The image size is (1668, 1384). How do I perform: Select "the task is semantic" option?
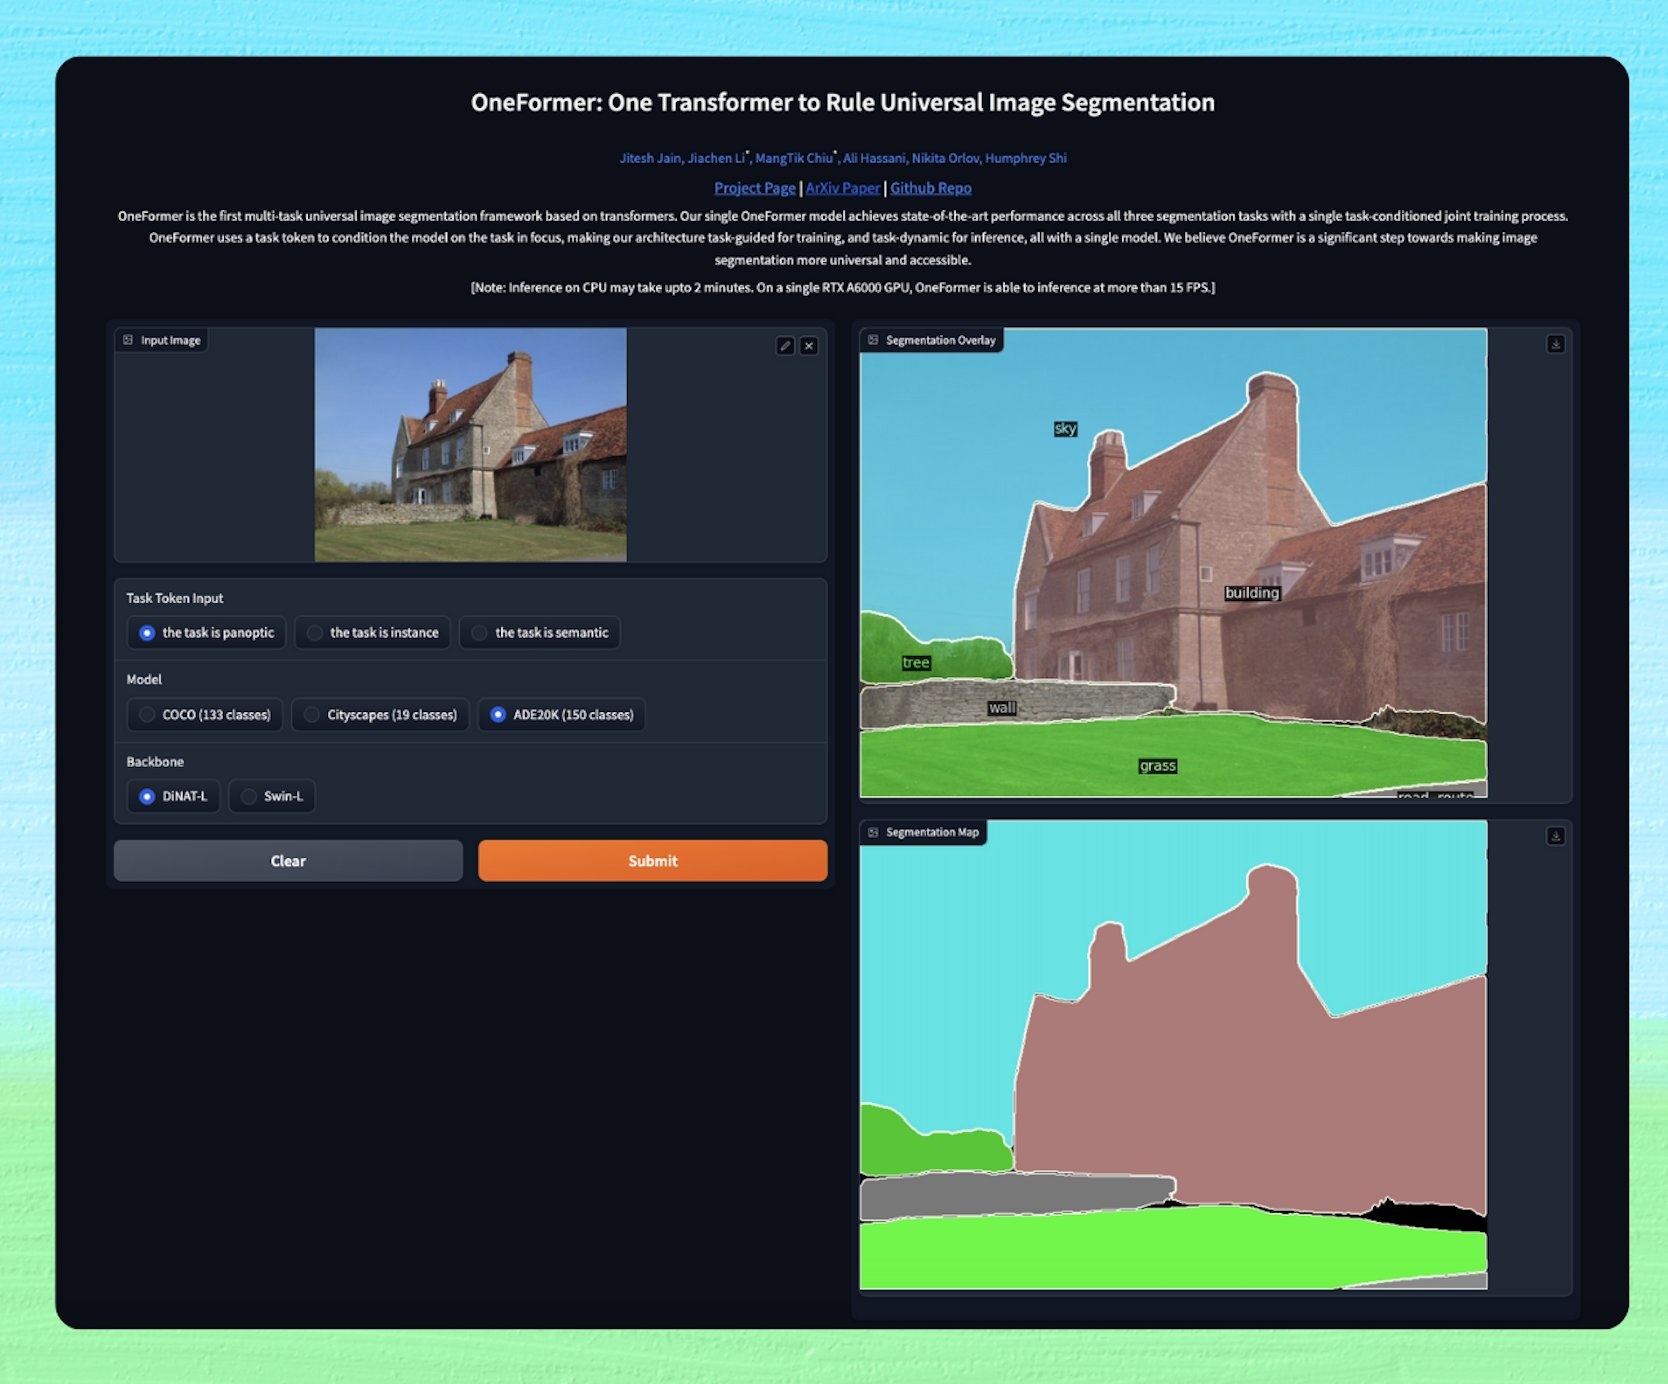[480, 633]
